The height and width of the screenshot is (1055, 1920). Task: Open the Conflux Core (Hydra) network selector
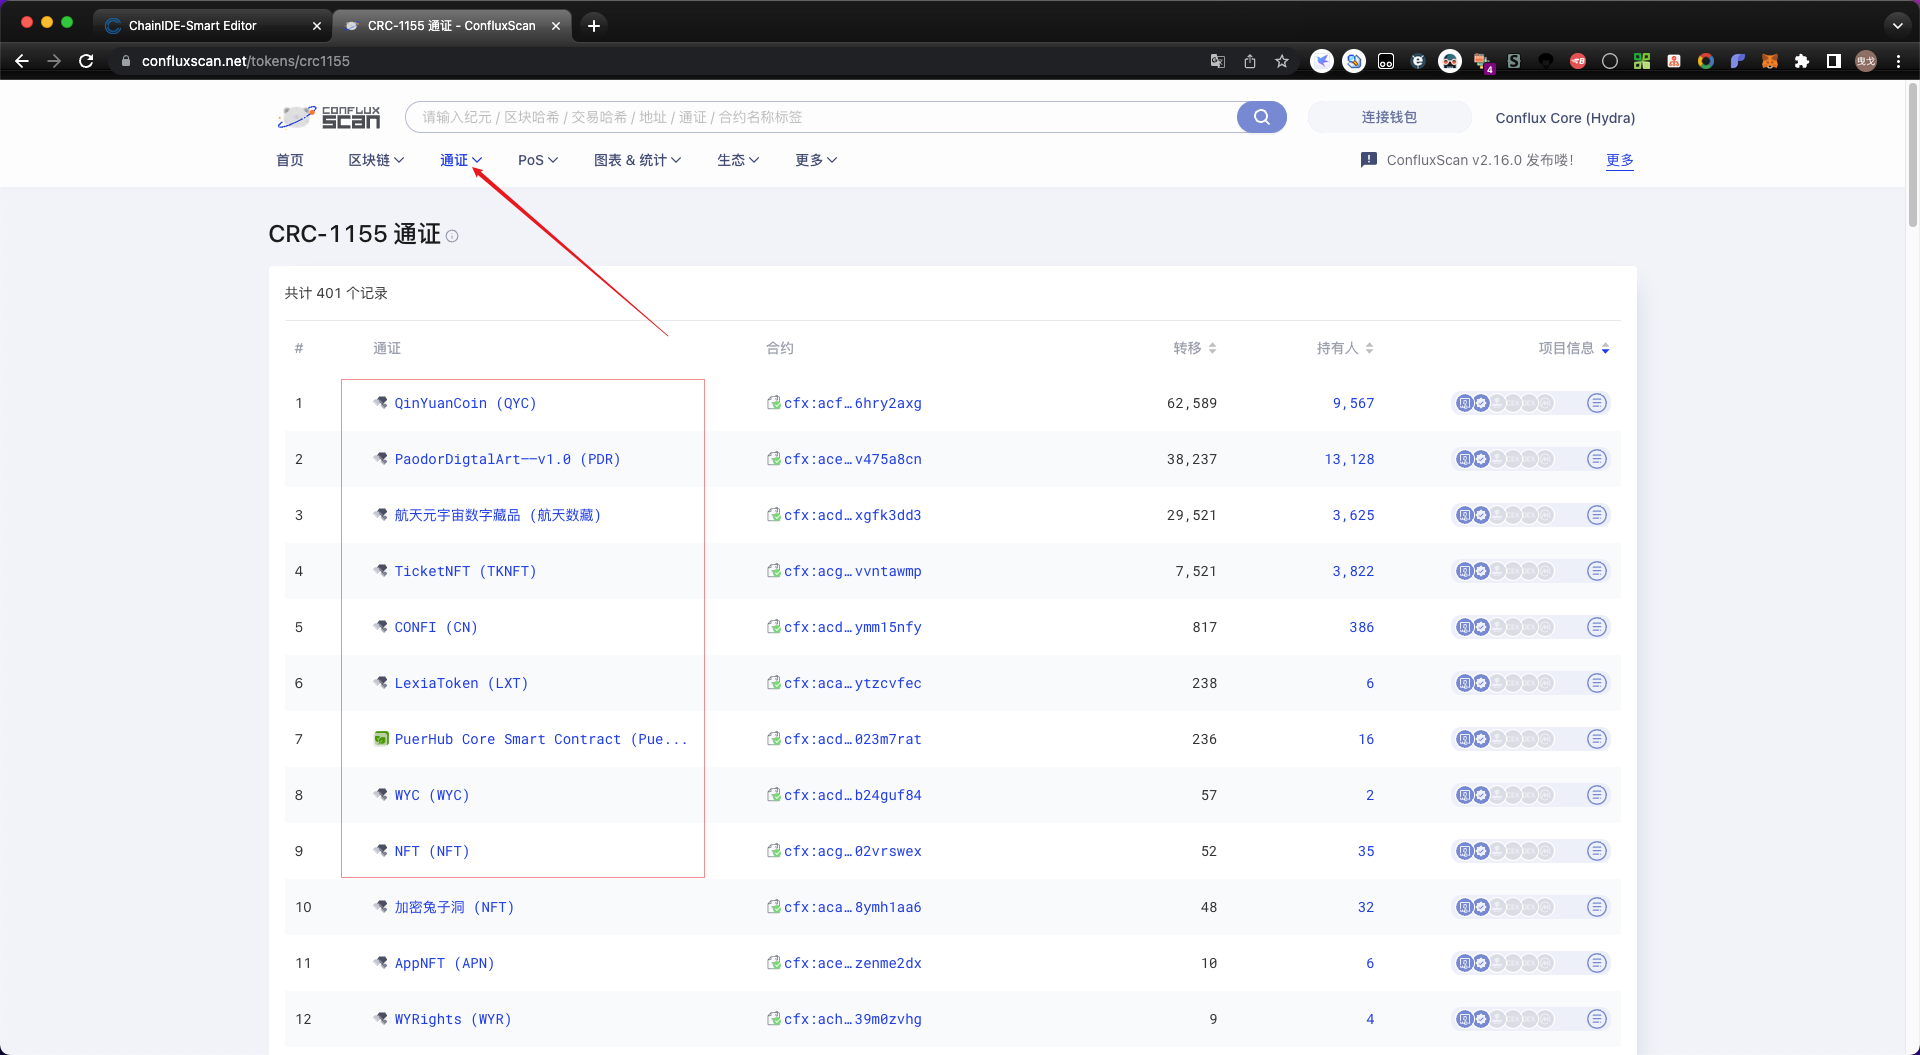pos(1565,118)
